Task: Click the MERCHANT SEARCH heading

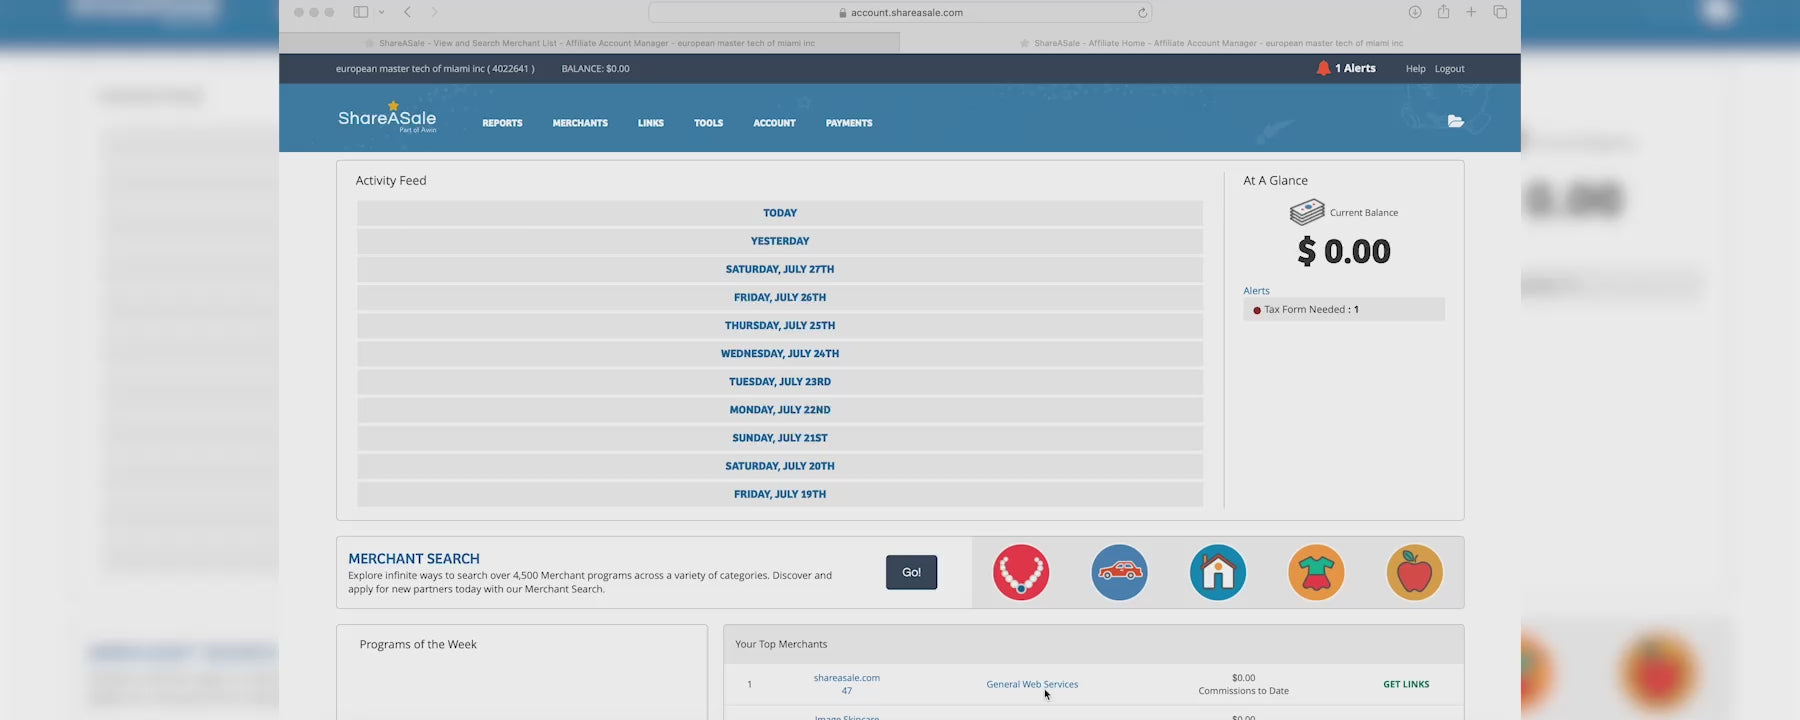Action: coord(414,558)
